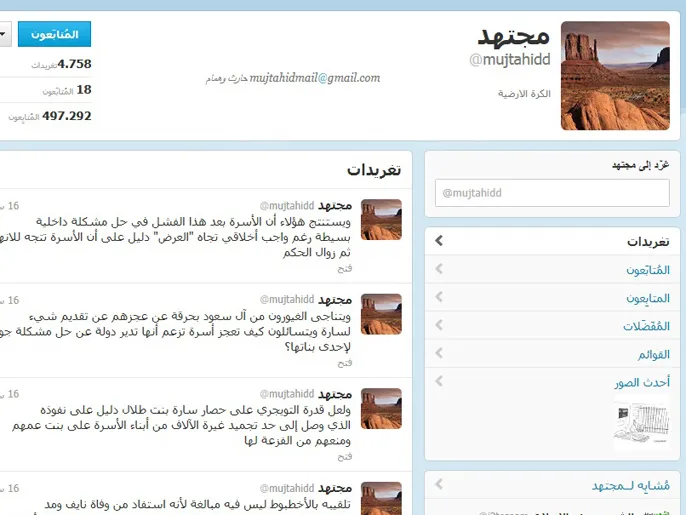Click the الكرة الارضية location text
Screen dimensions: 686x515
[524, 94]
